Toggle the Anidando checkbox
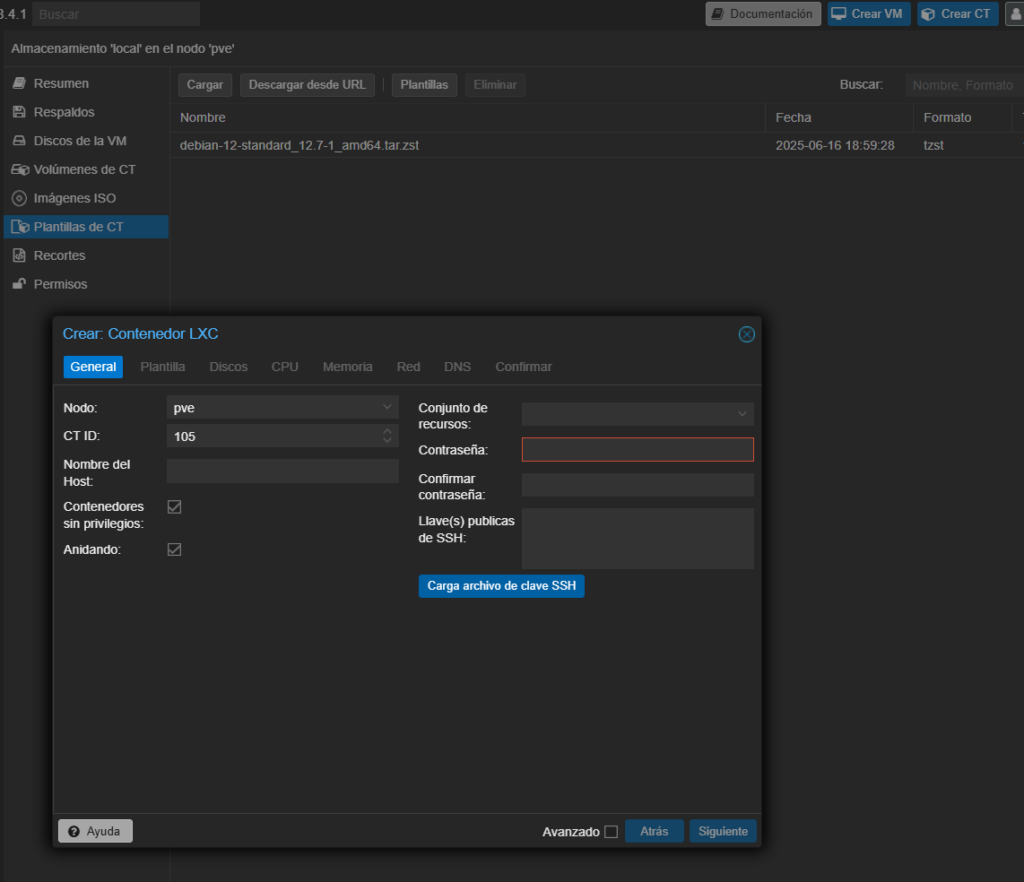The height and width of the screenshot is (882, 1024). point(174,550)
